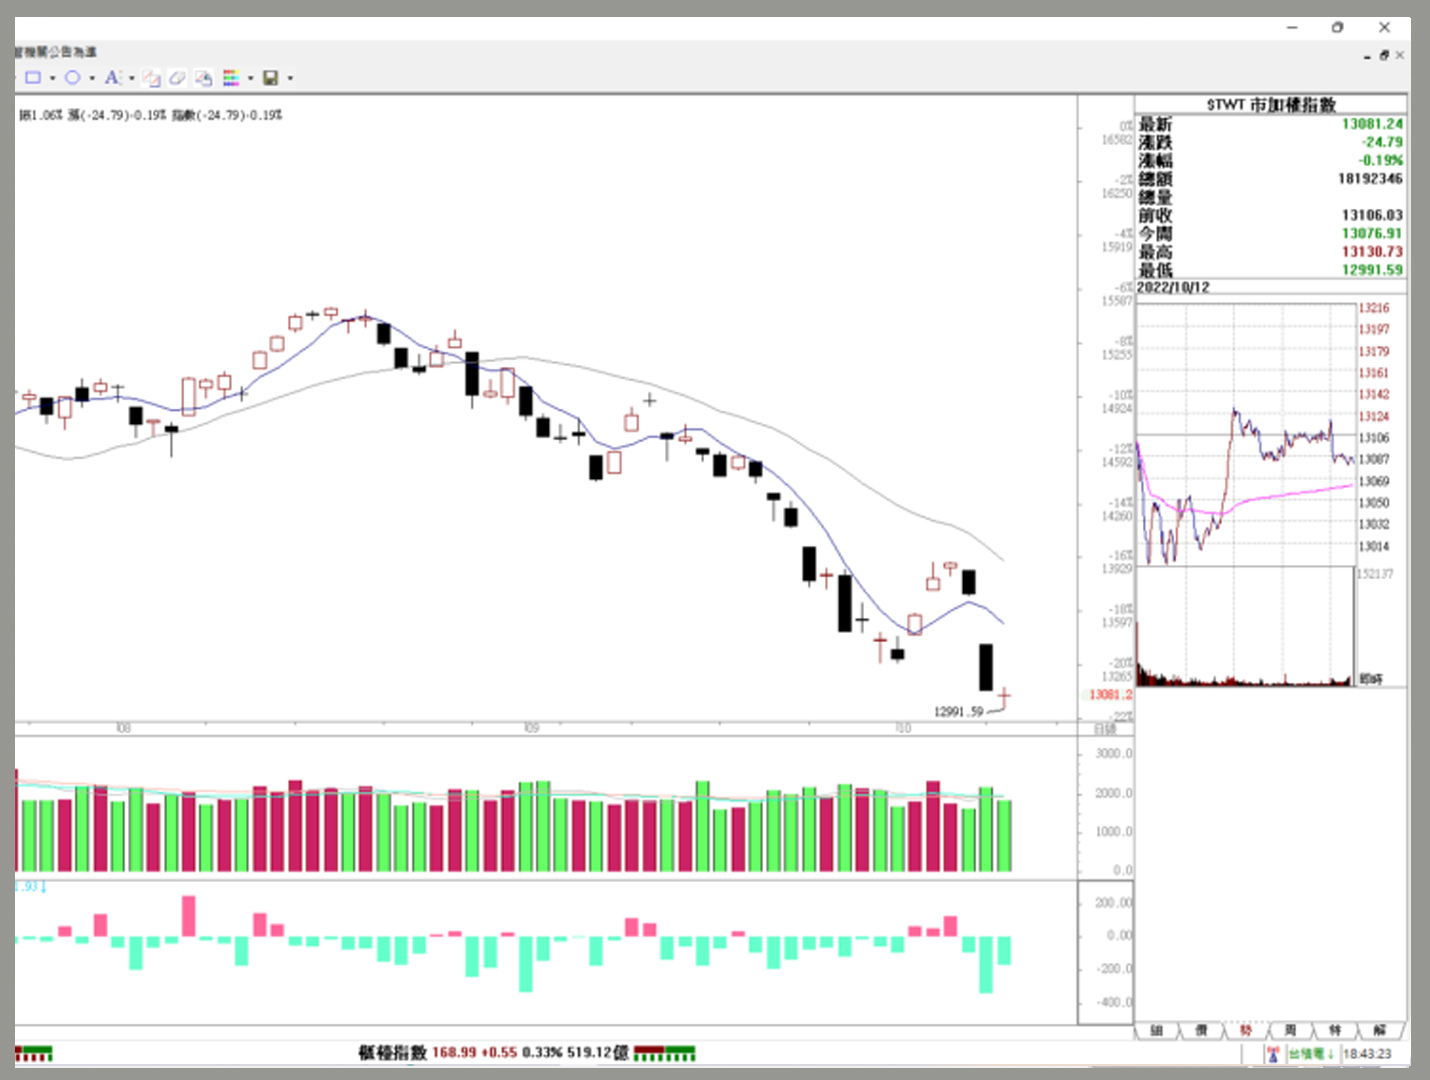This screenshot has height=1080, width=1430.
Task: Click the red 13081.2 price marker on axis
Action: [x=1110, y=695]
